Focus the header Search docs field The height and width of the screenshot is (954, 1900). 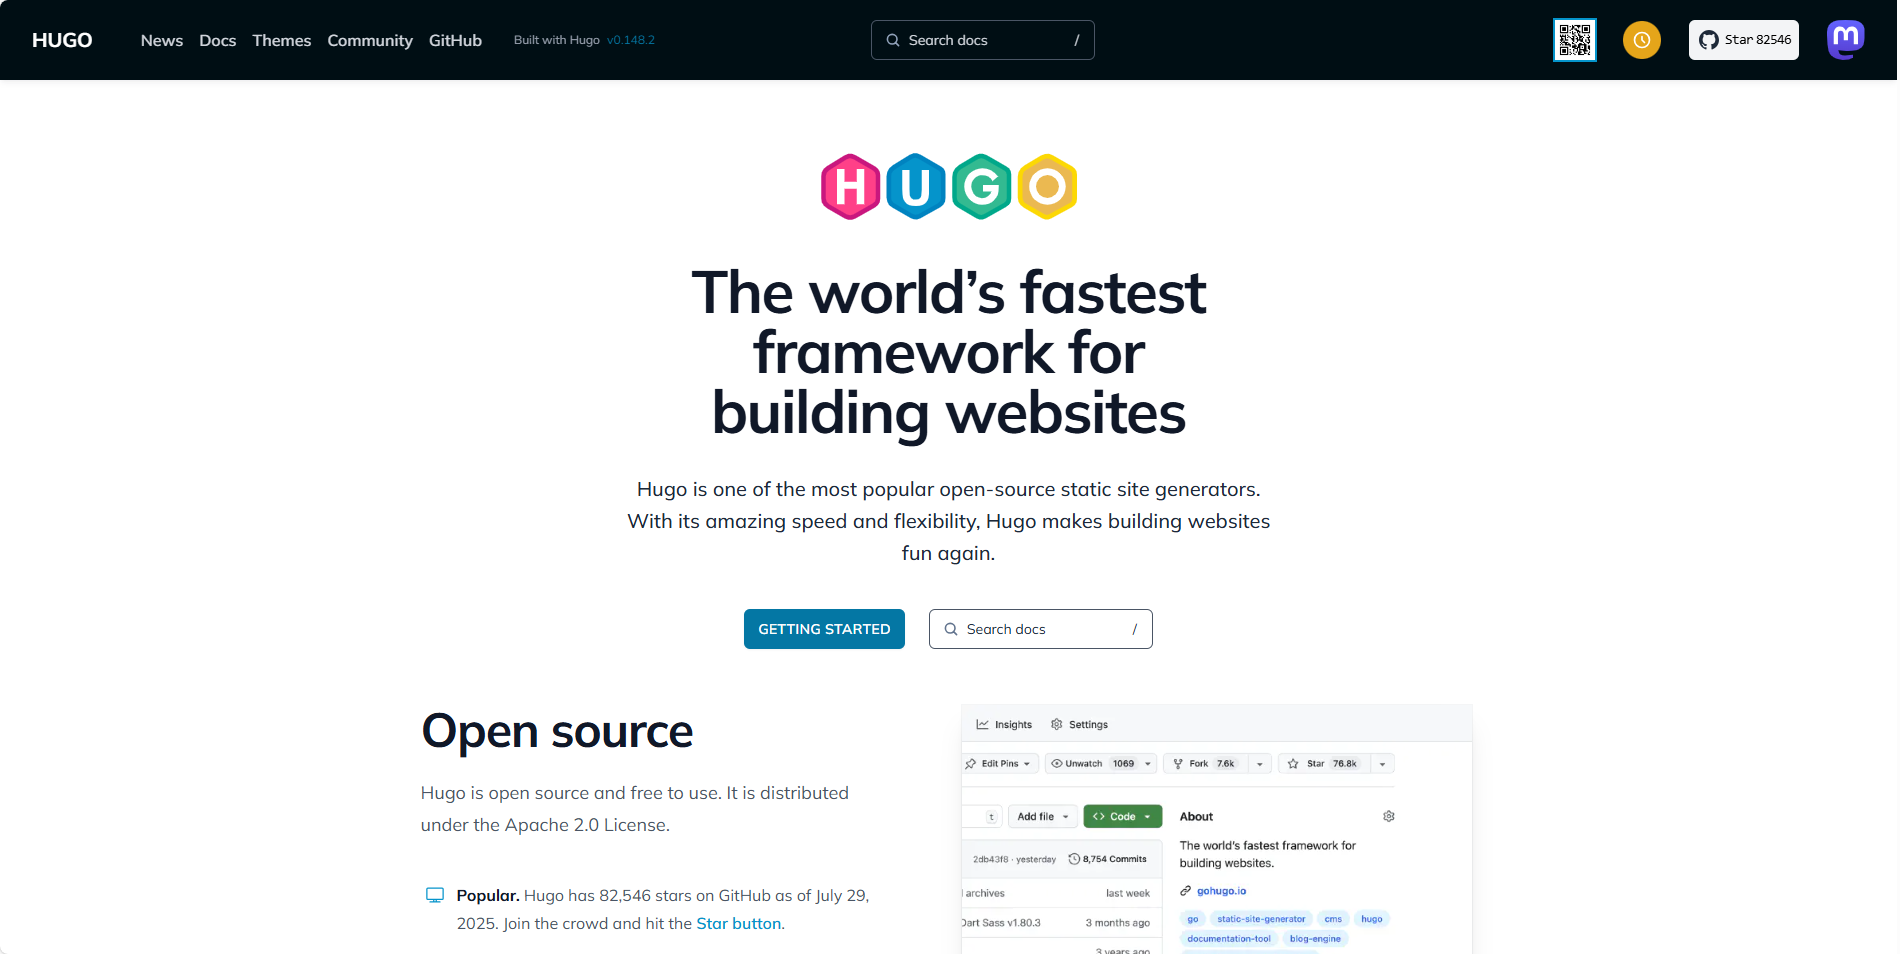point(983,40)
